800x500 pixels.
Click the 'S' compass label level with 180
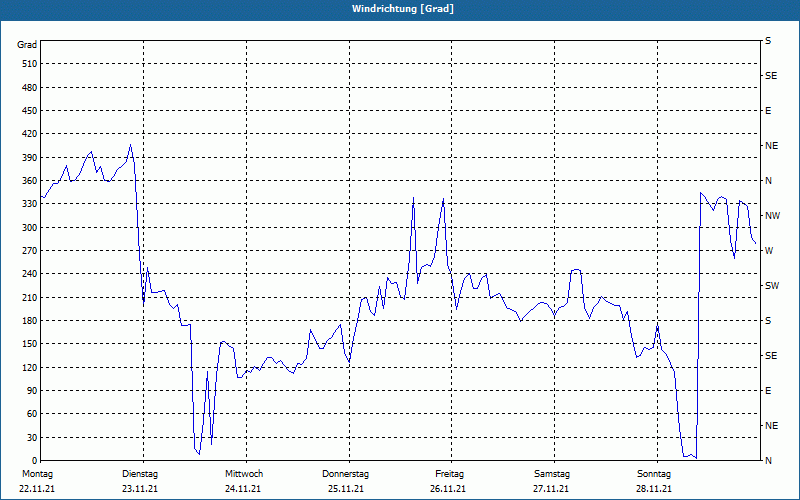click(x=768, y=321)
